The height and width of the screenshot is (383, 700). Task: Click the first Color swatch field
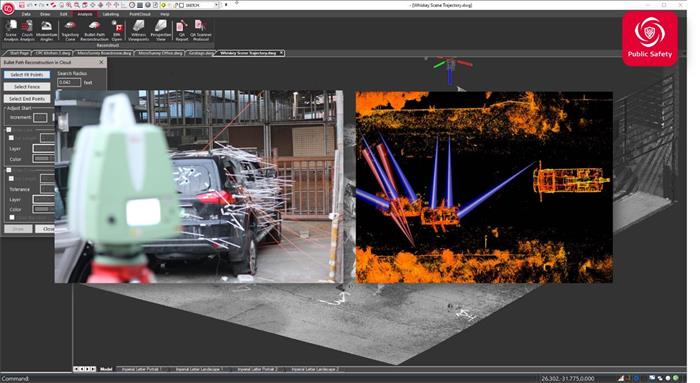click(43, 159)
